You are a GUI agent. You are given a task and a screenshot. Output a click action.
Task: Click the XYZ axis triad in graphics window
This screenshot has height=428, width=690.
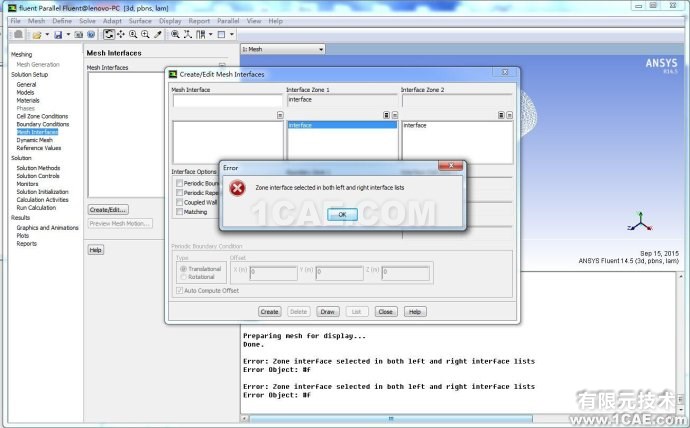click(640, 221)
